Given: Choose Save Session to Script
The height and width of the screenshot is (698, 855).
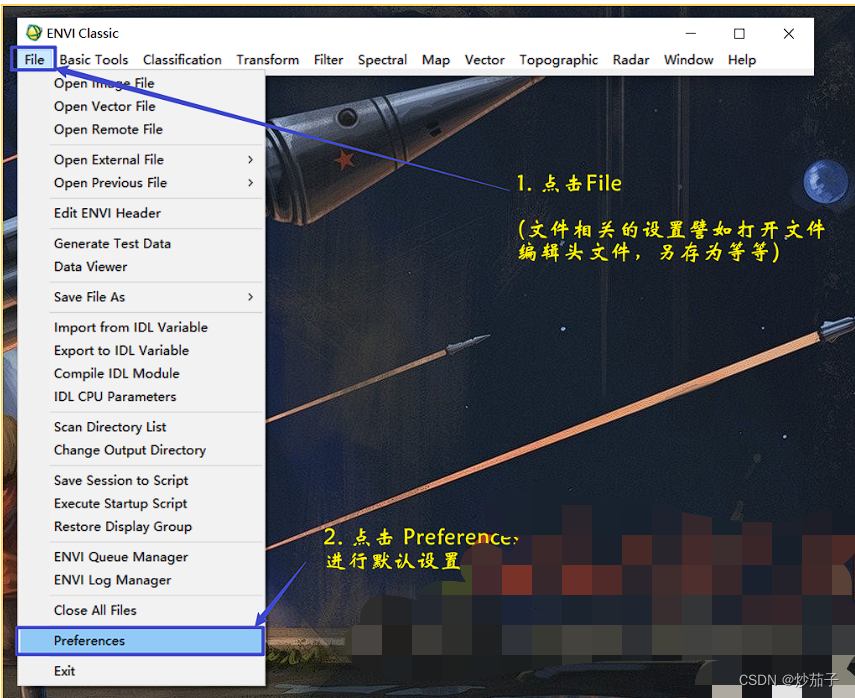Looking at the screenshot, I should coord(141,480).
